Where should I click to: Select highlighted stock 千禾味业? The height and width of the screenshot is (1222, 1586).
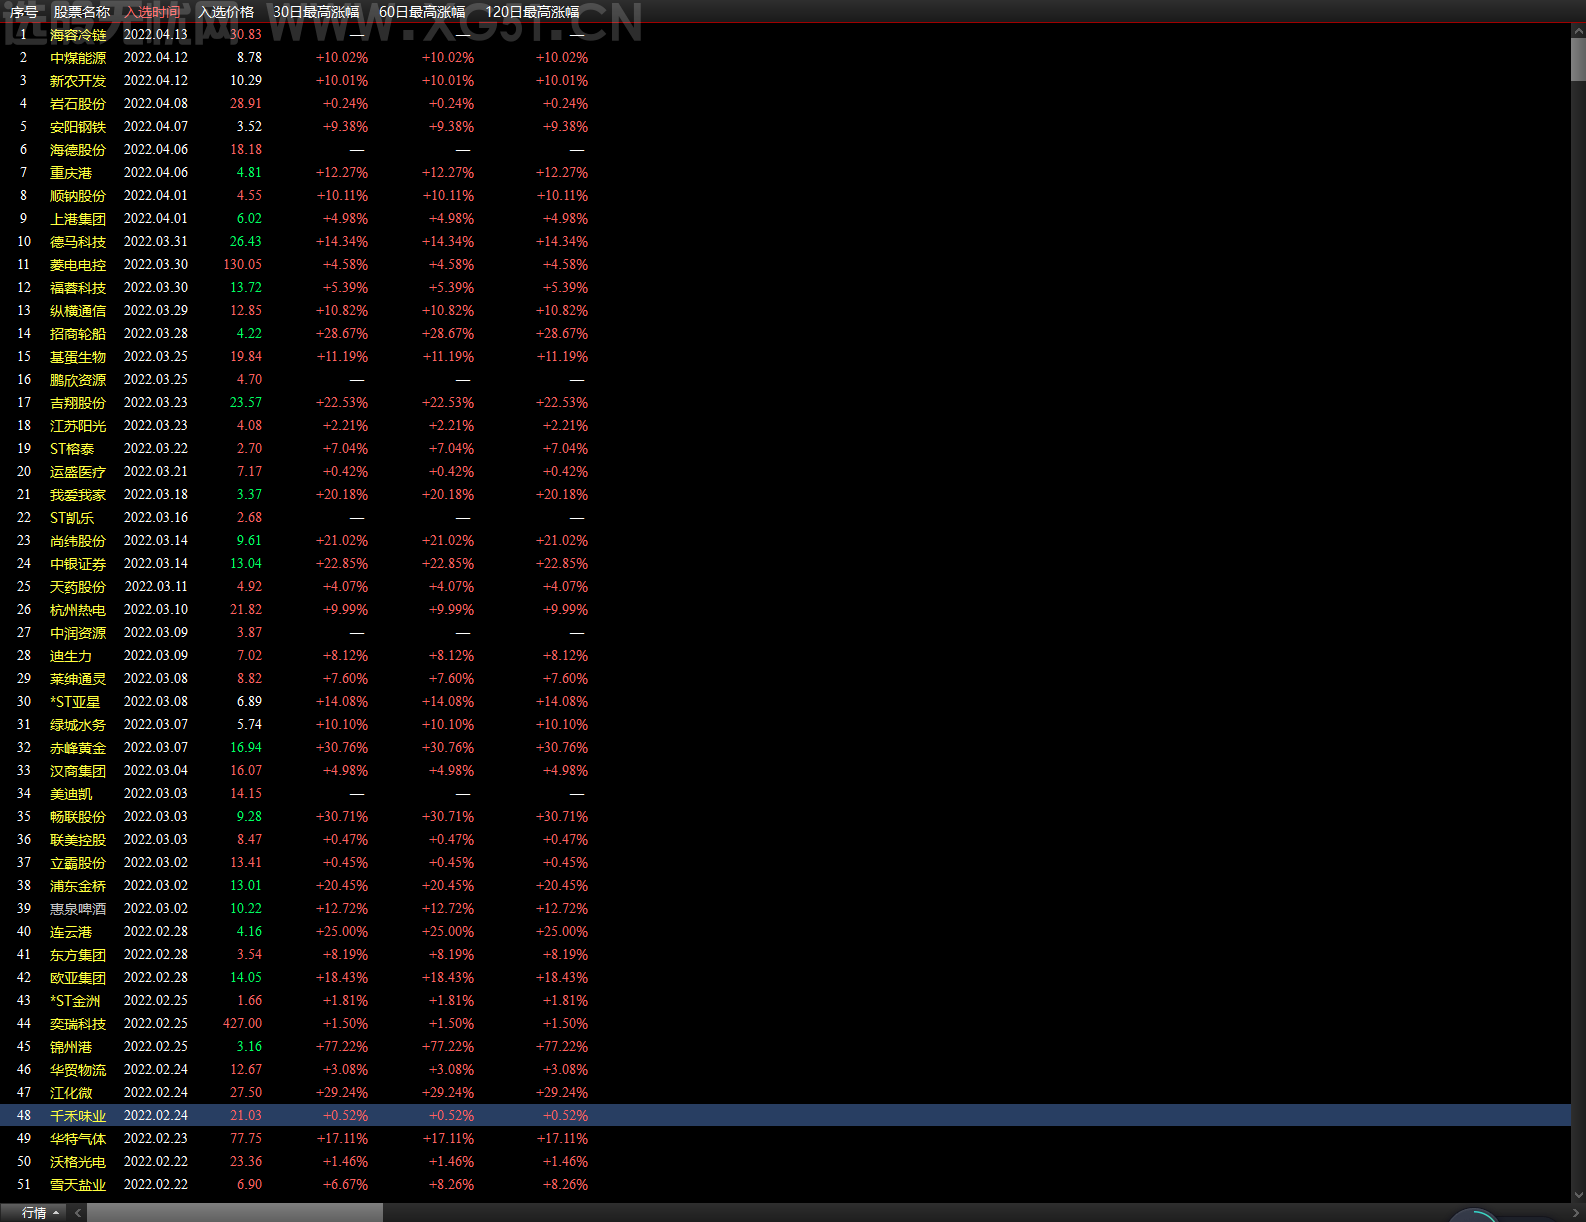[x=78, y=1116]
